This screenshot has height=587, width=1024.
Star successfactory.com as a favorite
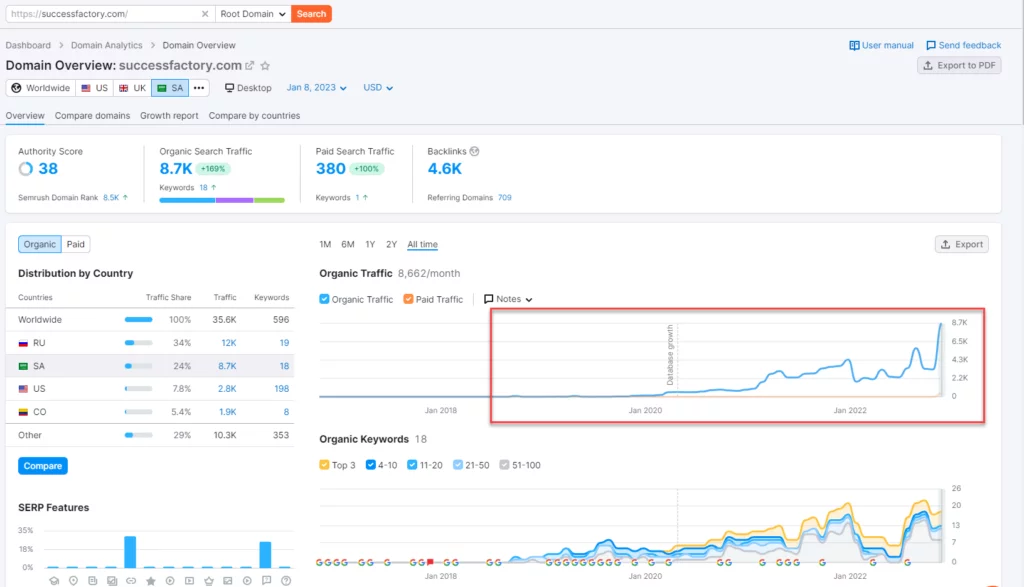[x=265, y=66]
